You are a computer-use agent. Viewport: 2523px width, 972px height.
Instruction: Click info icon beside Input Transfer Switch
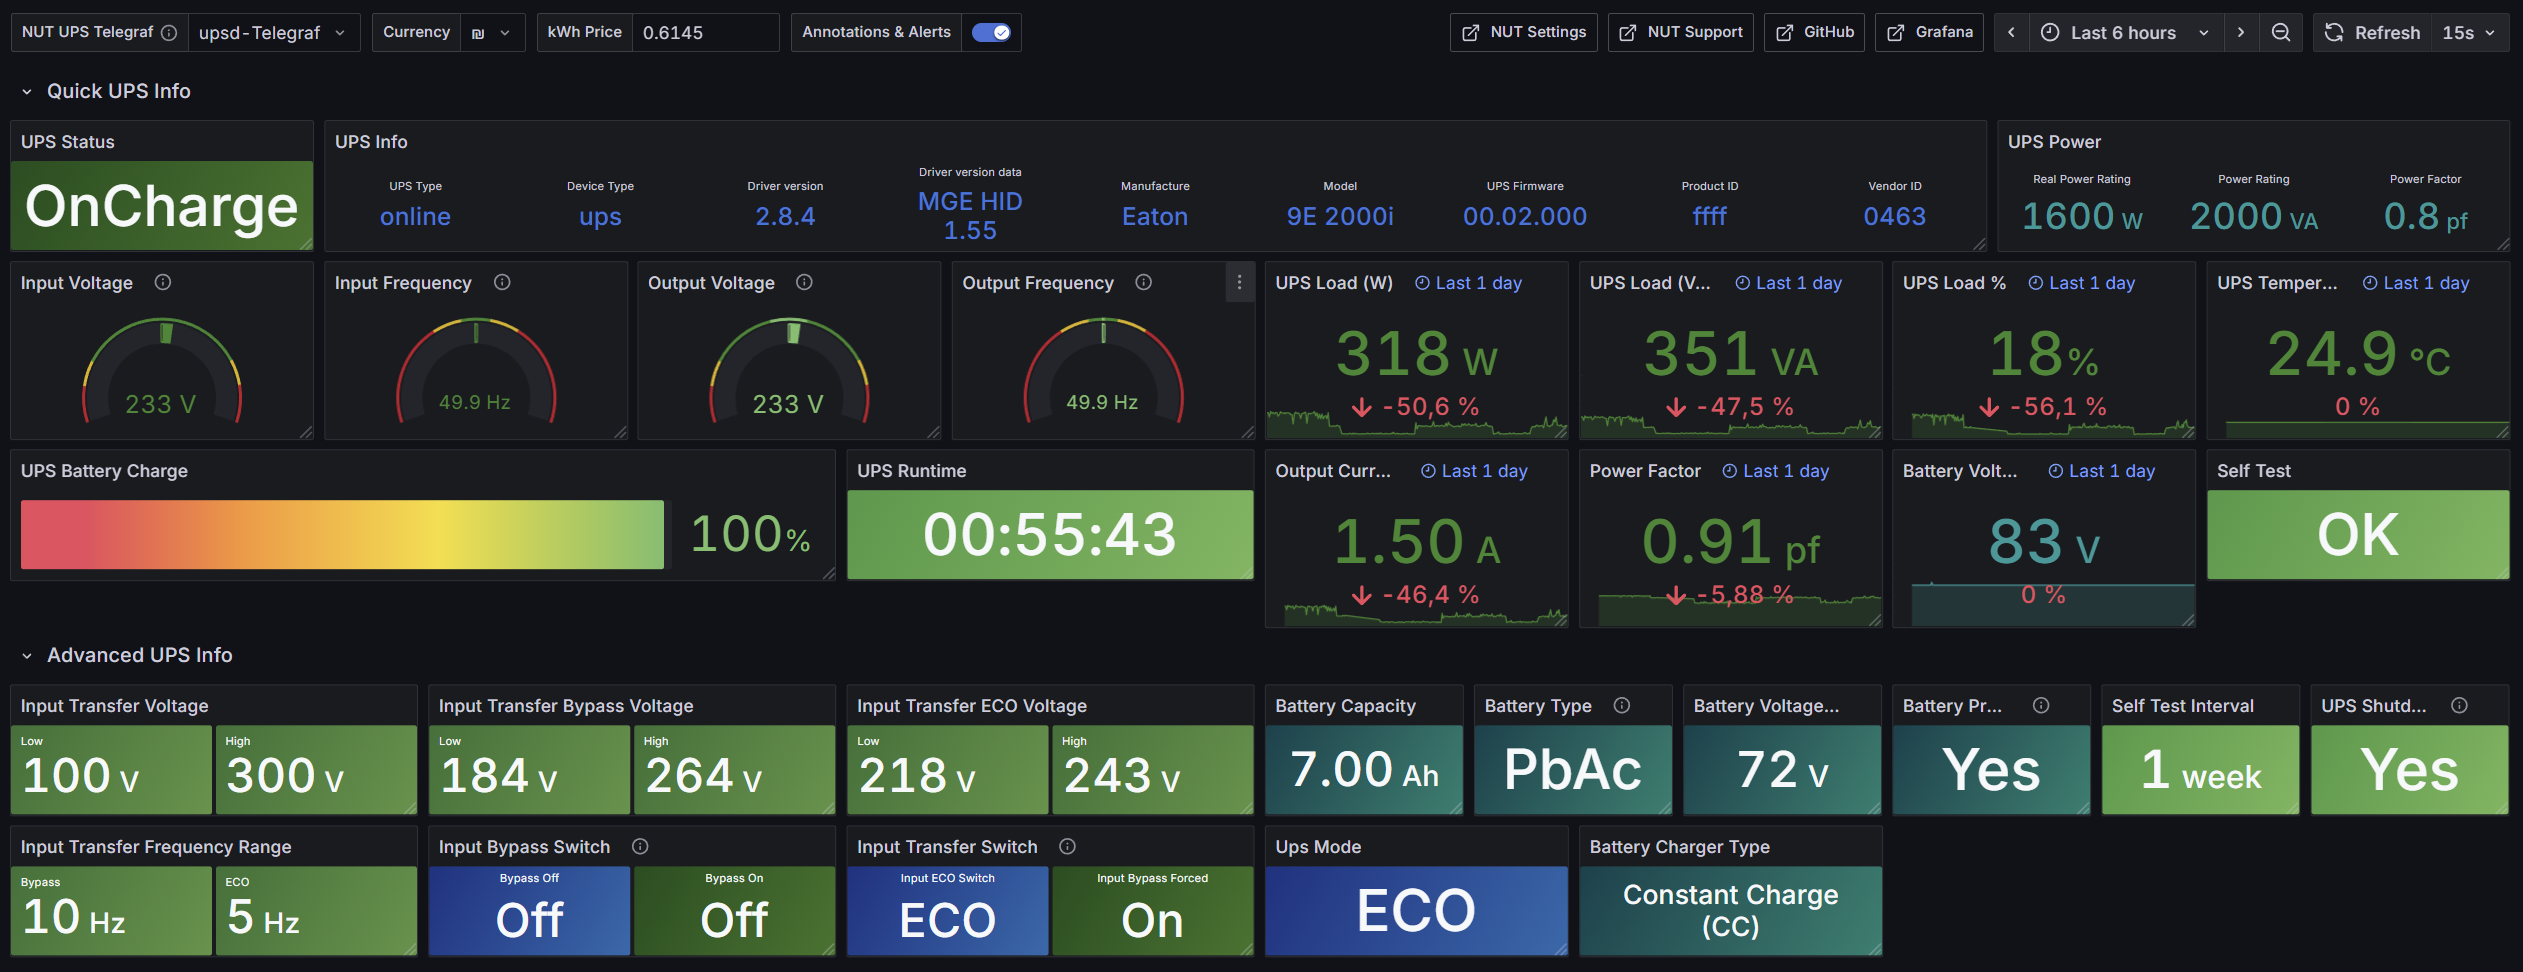(x=1068, y=846)
